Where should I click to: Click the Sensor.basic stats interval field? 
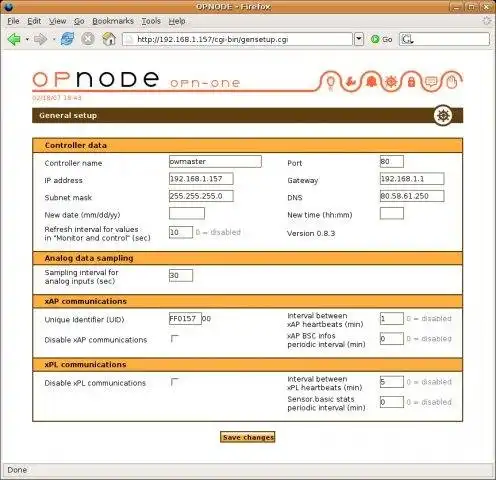pyautogui.click(x=392, y=402)
